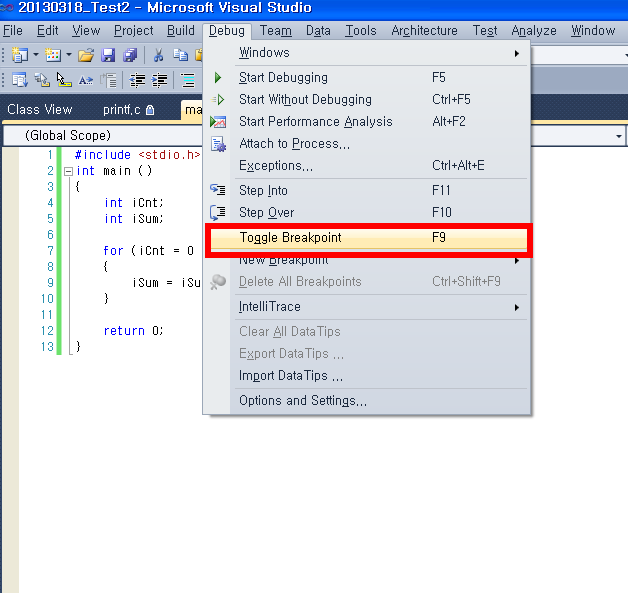Collapse the main() function outline box
This screenshot has height=593, width=628.
click(x=68, y=171)
